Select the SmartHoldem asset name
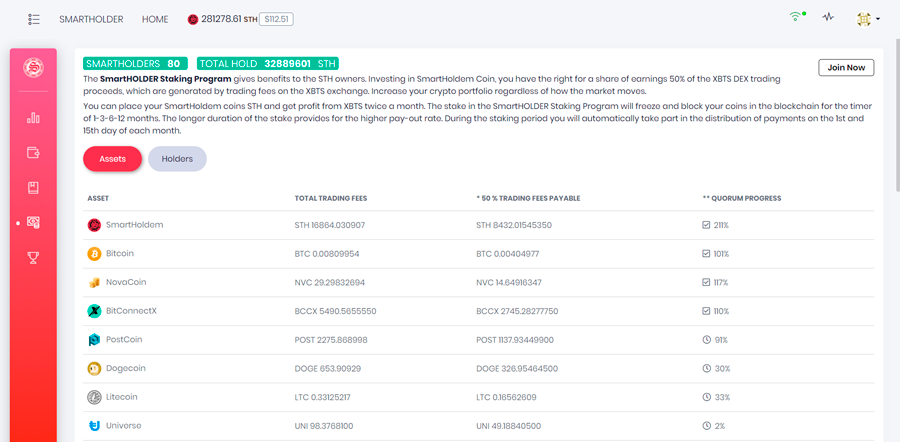The width and height of the screenshot is (900, 442). point(134,225)
